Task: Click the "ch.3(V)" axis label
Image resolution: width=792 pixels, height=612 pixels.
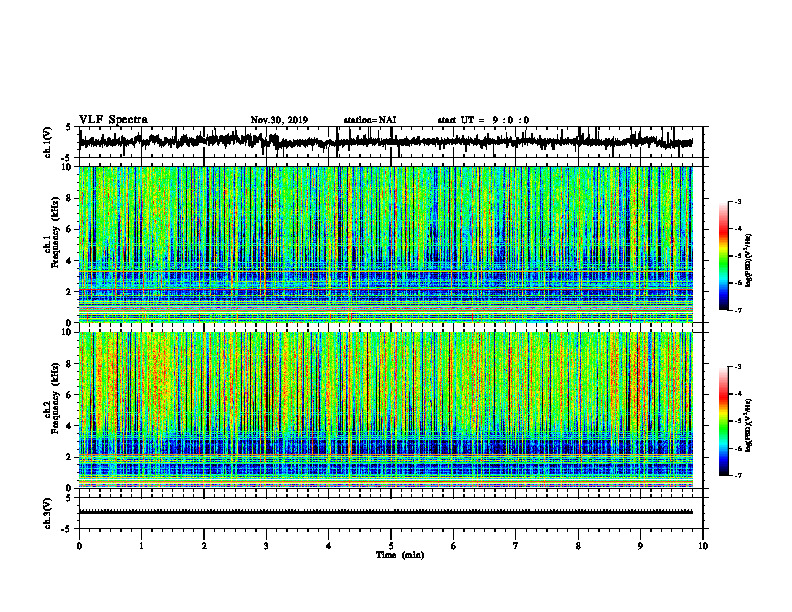Action: [x=48, y=513]
